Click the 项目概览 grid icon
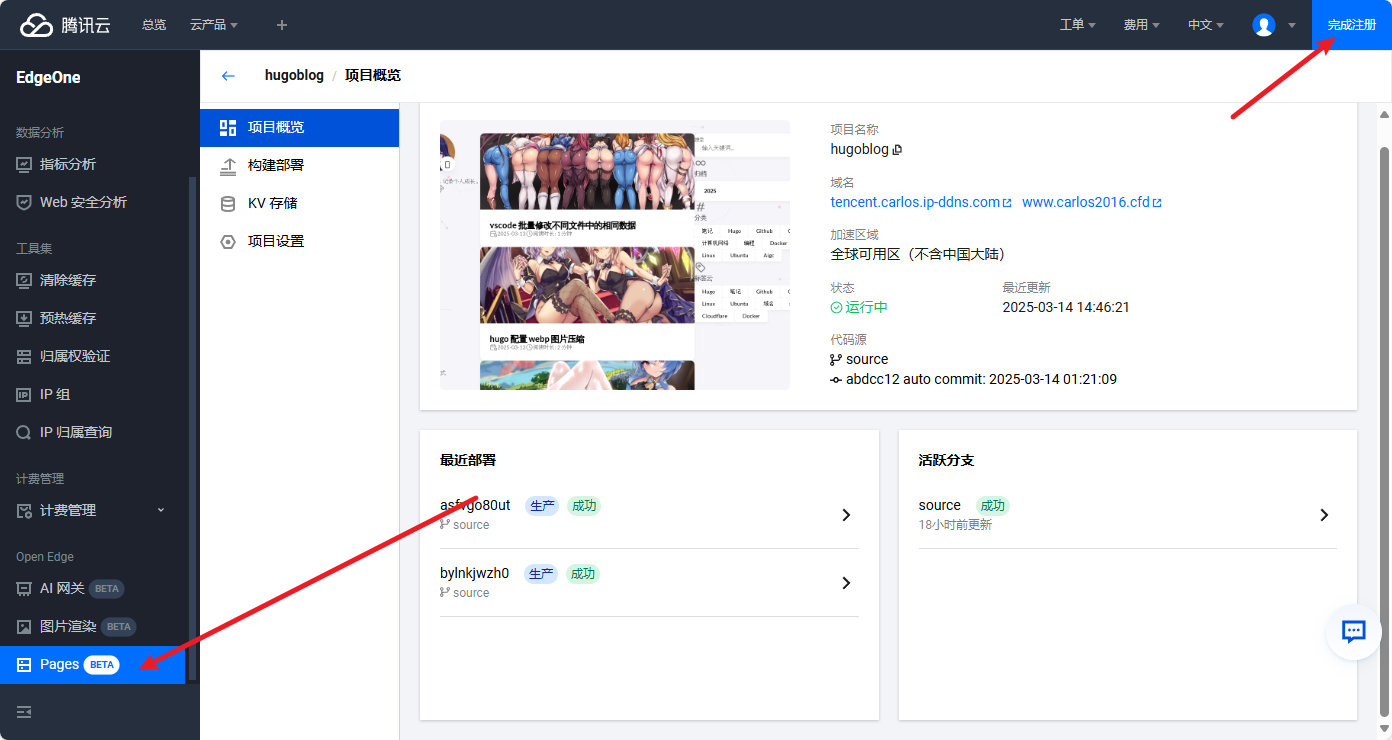The height and width of the screenshot is (740, 1392). pos(228,127)
